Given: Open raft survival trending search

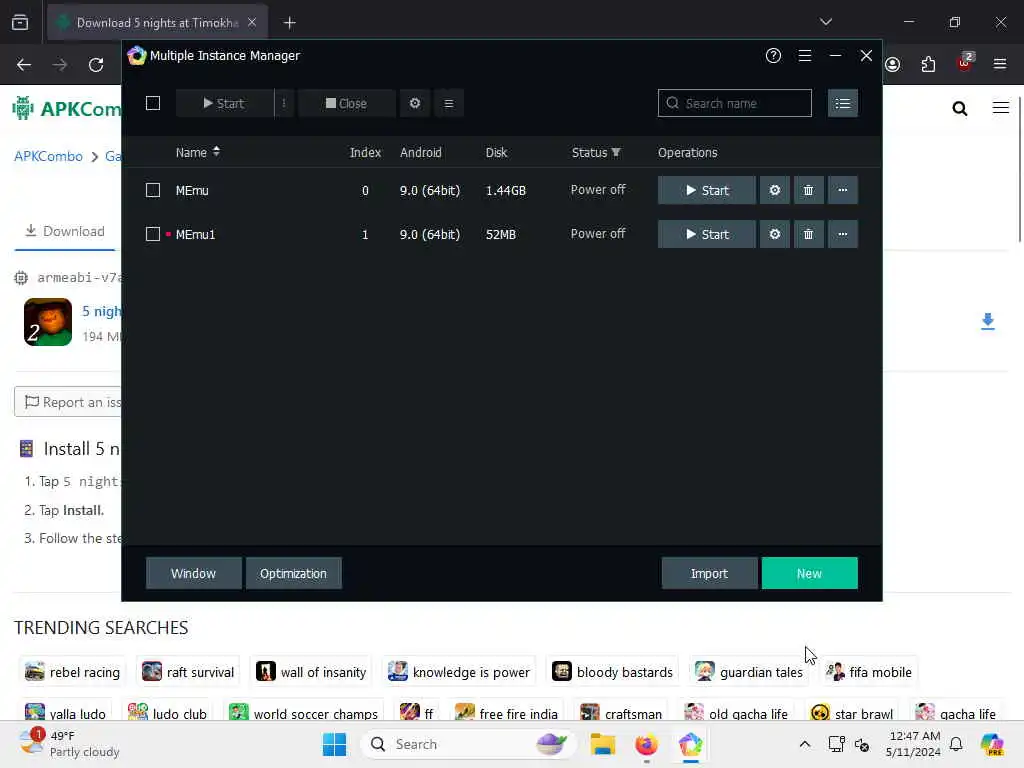Looking at the screenshot, I should [188, 672].
